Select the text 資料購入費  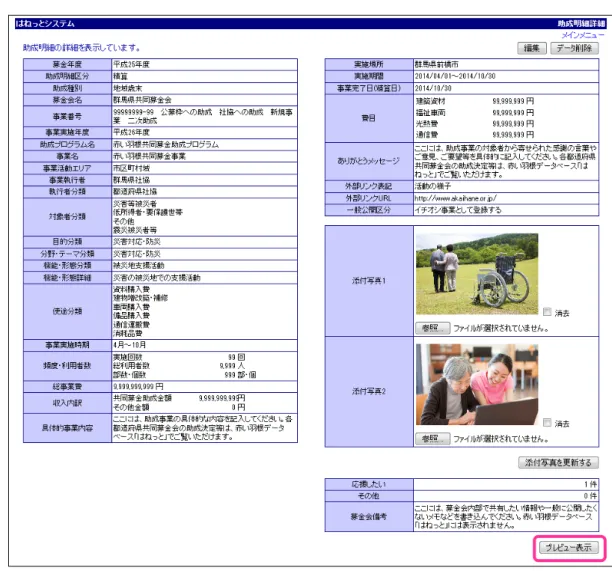[131, 289]
